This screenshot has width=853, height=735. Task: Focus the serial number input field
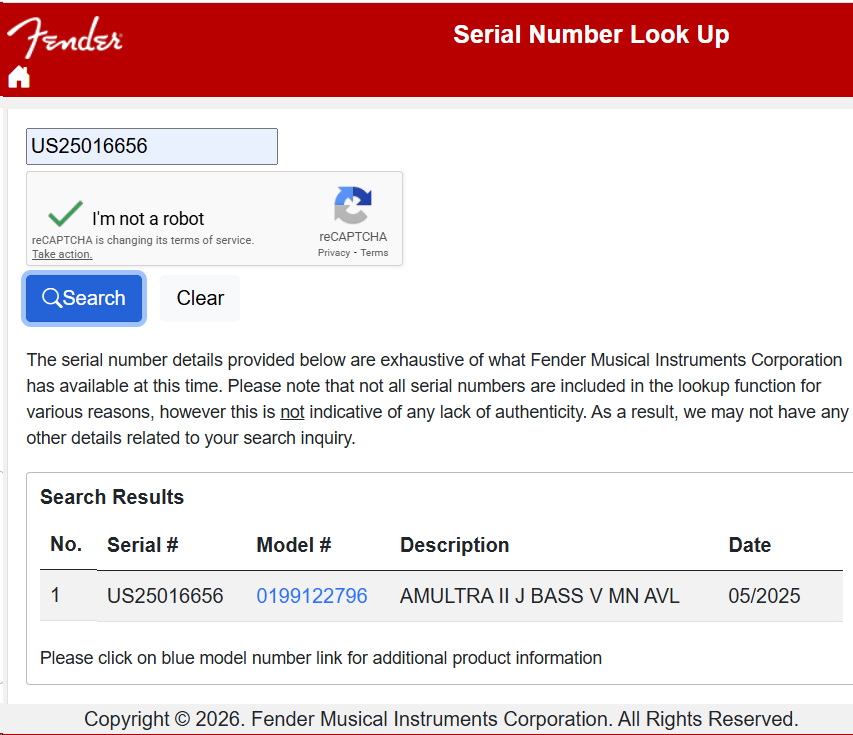point(151,146)
